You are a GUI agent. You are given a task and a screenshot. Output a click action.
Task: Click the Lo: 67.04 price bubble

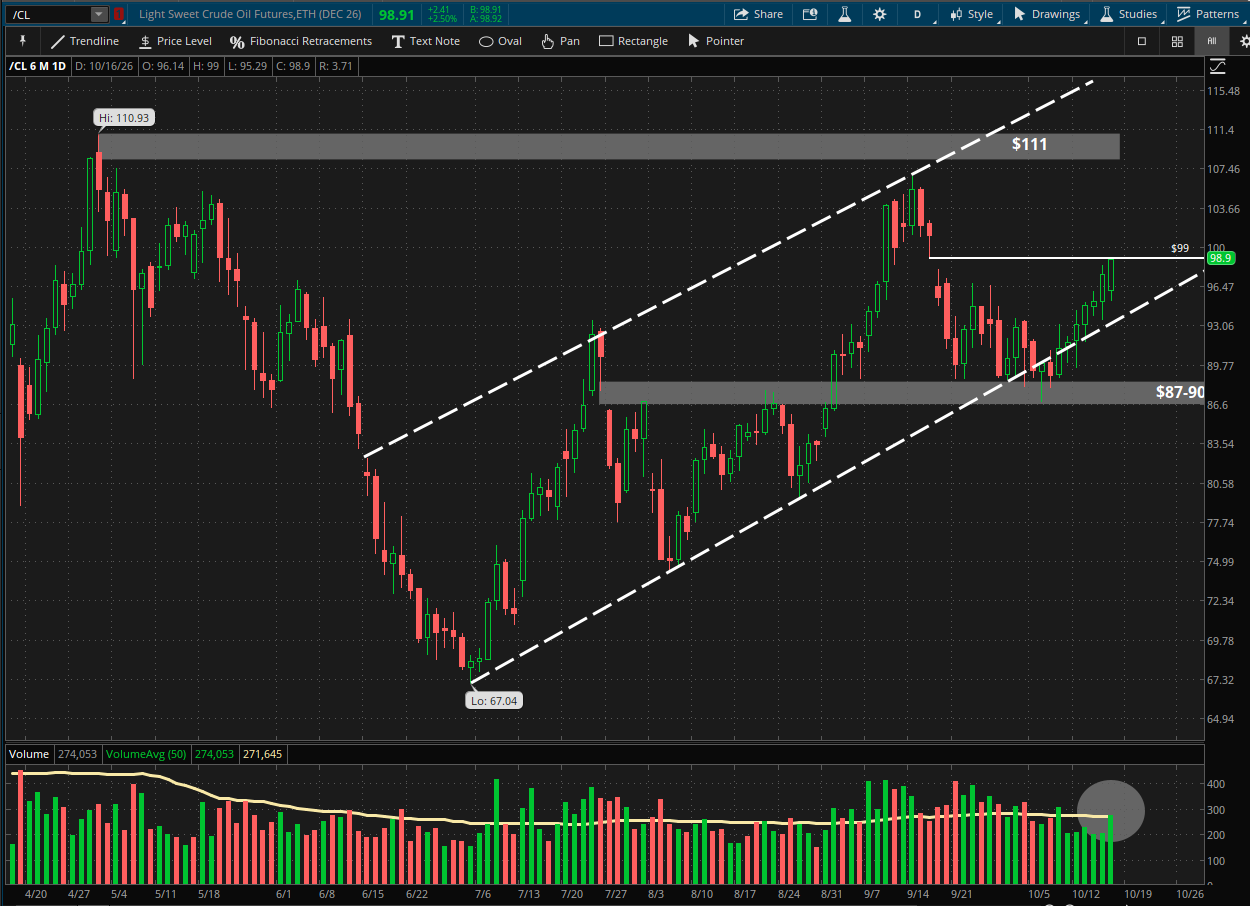tap(494, 701)
